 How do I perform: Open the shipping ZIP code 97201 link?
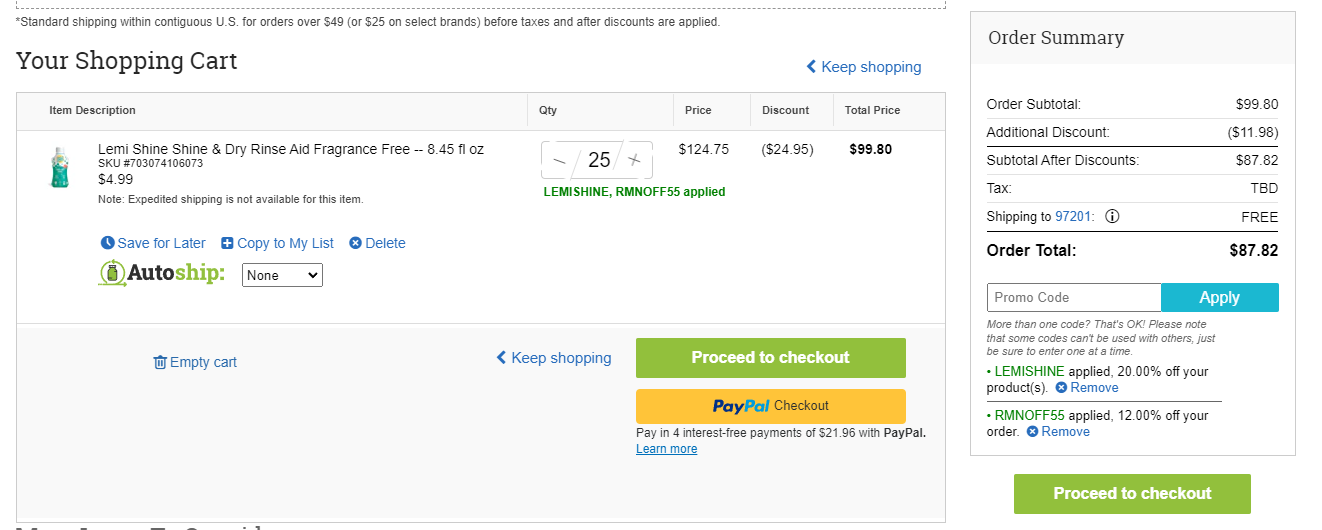[1075, 217]
